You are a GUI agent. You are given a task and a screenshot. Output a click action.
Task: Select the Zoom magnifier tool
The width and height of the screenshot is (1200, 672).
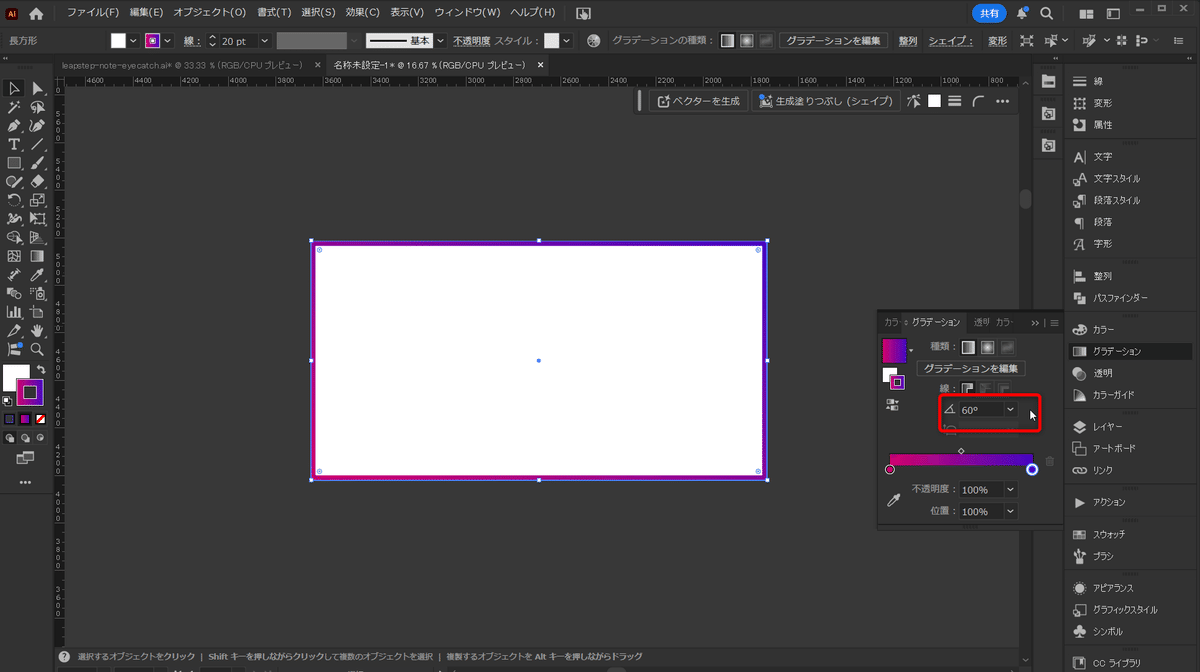(37, 349)
